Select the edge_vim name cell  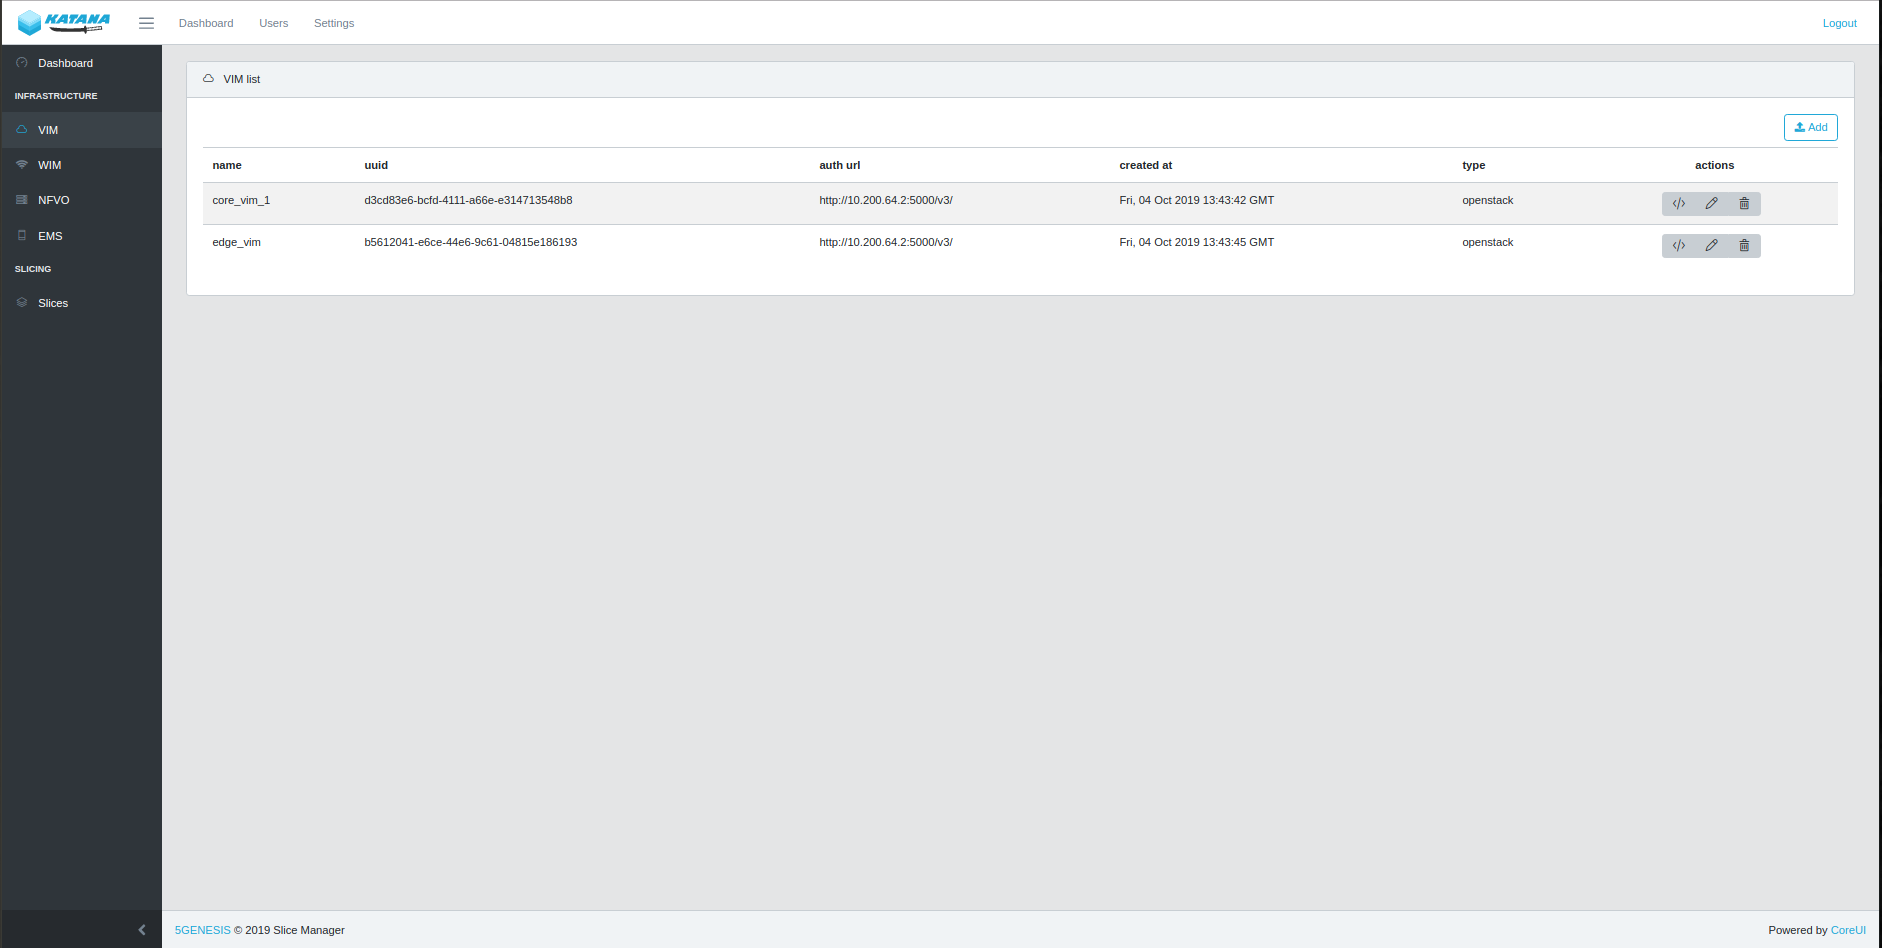[x=236, y=242]
